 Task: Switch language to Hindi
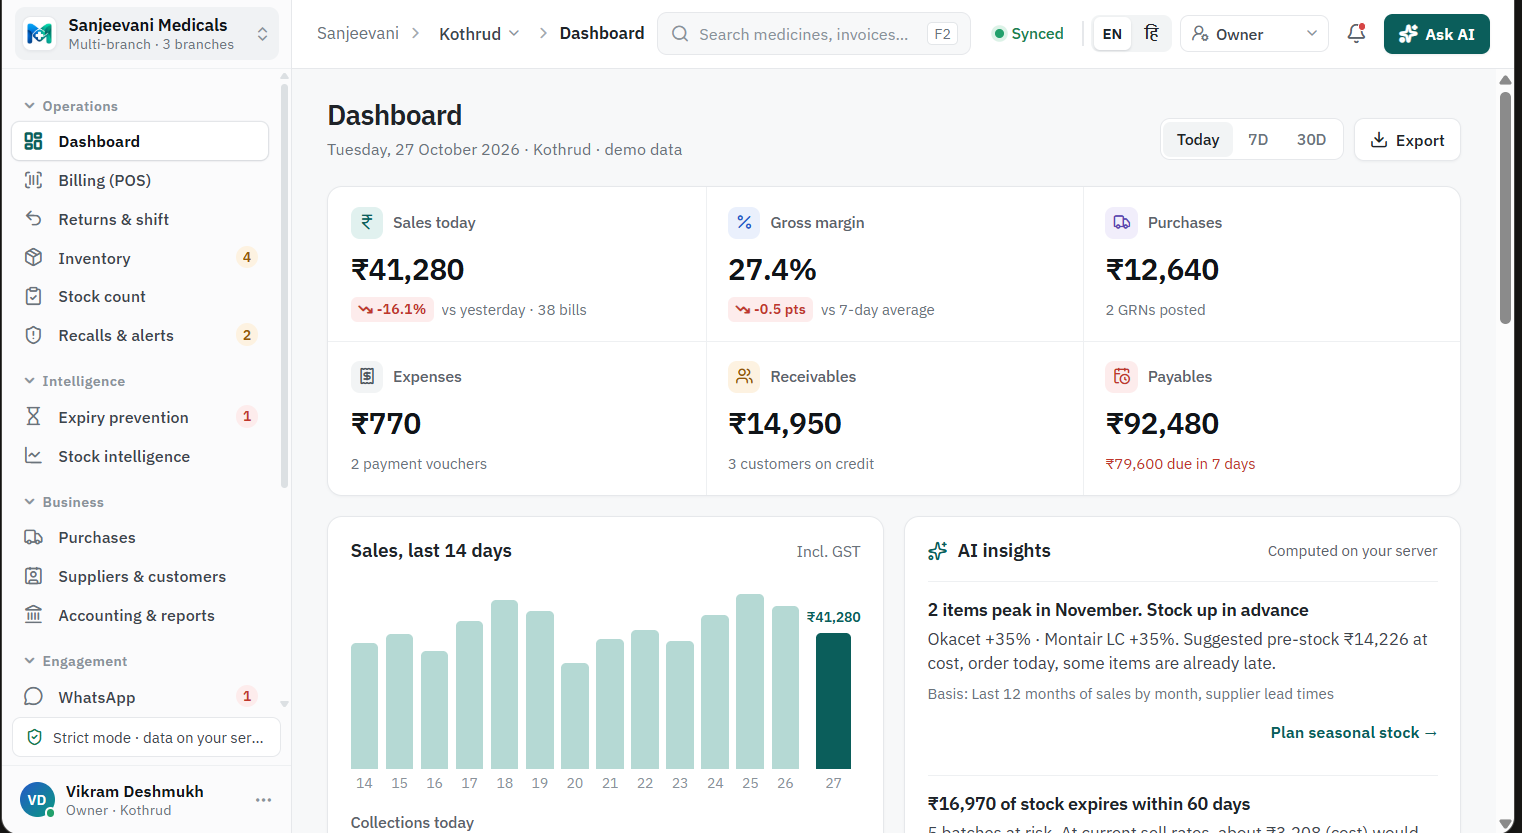click(x=1151, y=34)
